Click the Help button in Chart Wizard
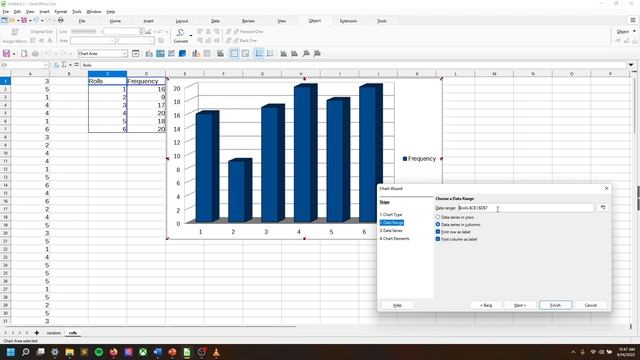The image size is (640, 360). point(397,305)
